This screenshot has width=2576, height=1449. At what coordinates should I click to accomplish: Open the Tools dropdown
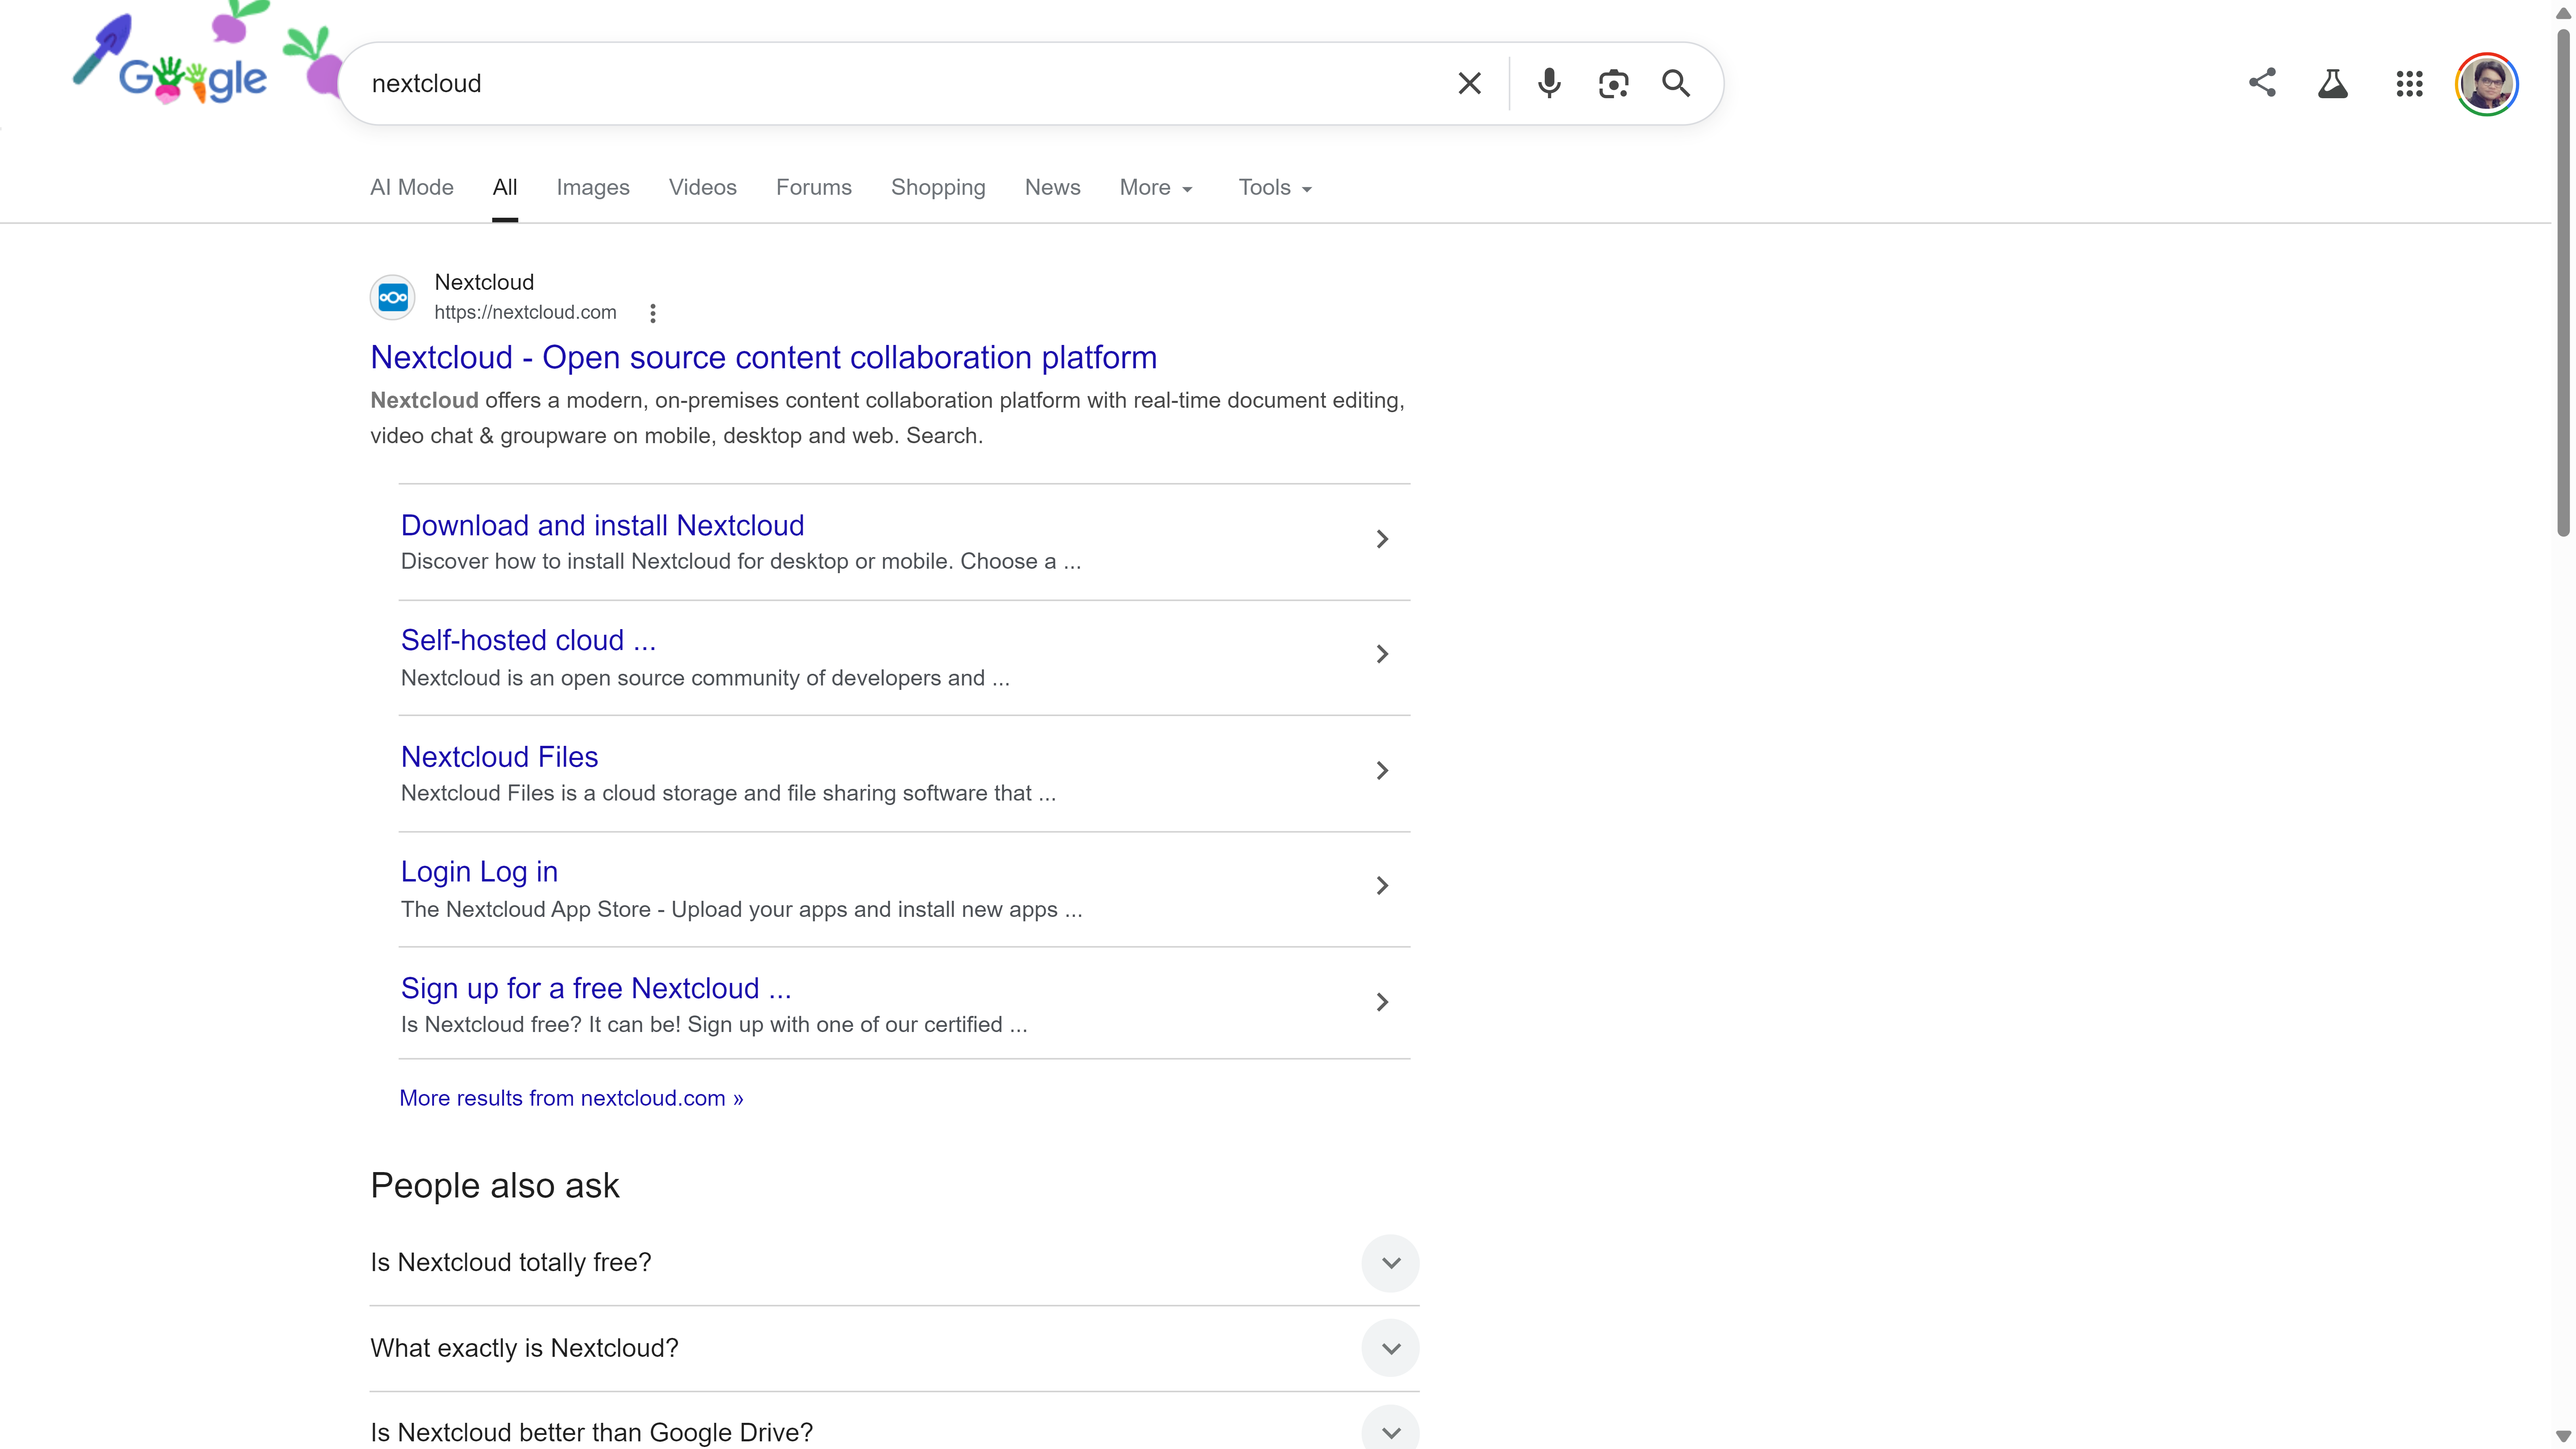1275,187
